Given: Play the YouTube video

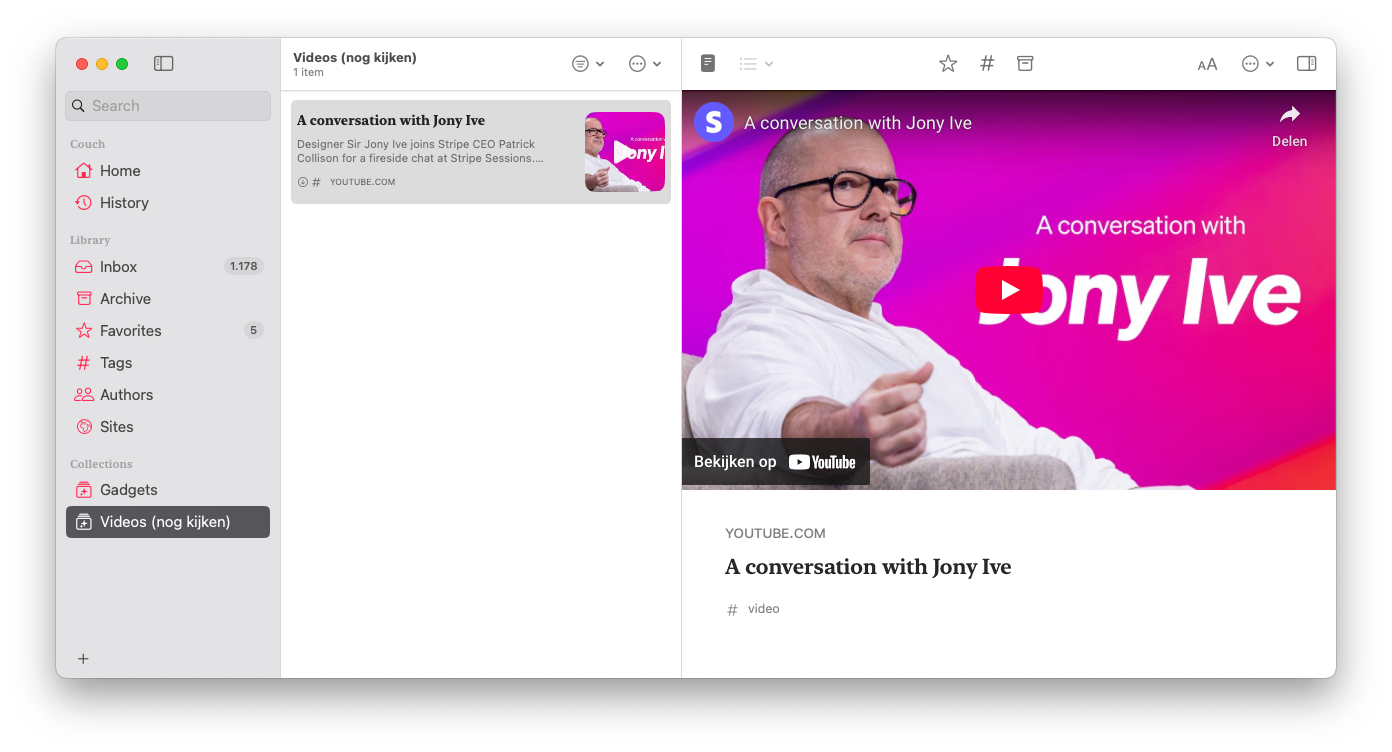Looking at the screenshot, I should [x=1009, y=290].
